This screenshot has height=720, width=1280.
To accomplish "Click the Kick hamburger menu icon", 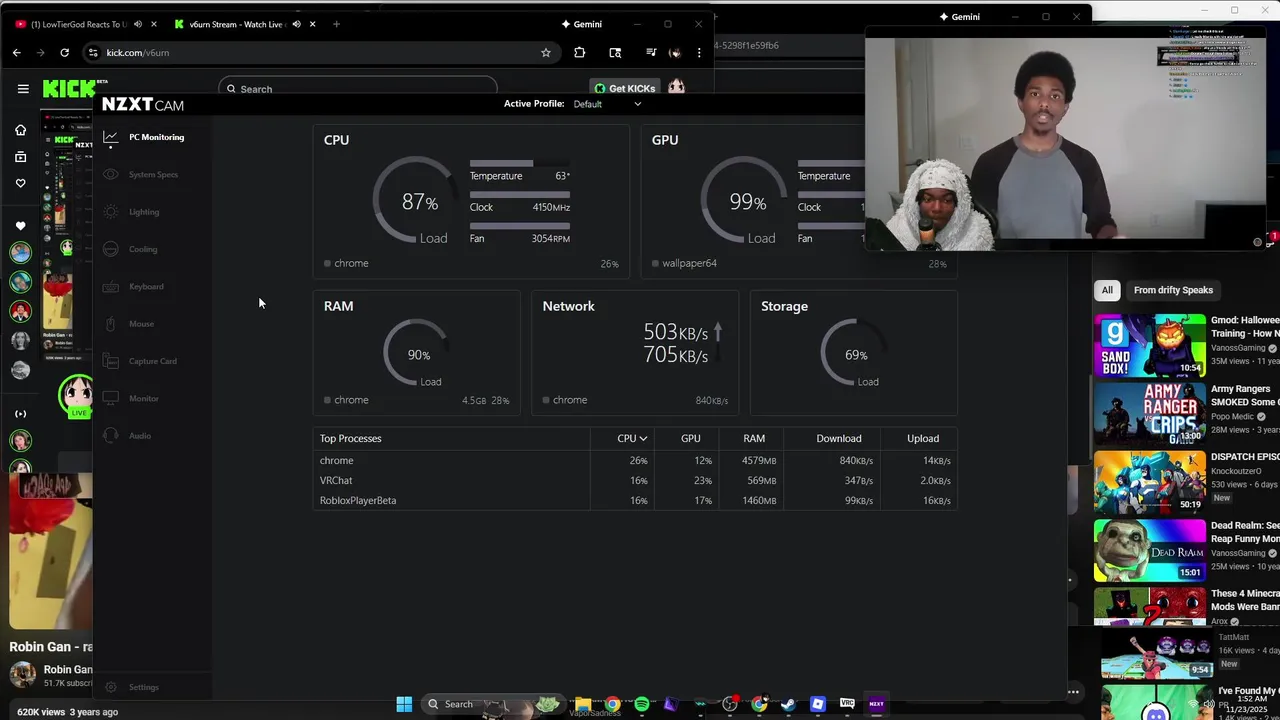I will [x=23, y=89].
